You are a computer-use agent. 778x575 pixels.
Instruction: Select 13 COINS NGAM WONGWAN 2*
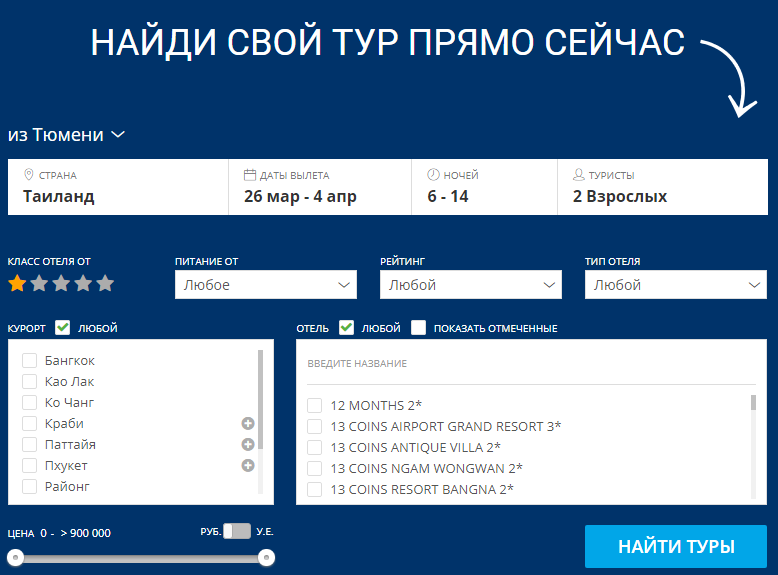click(315, 468)
